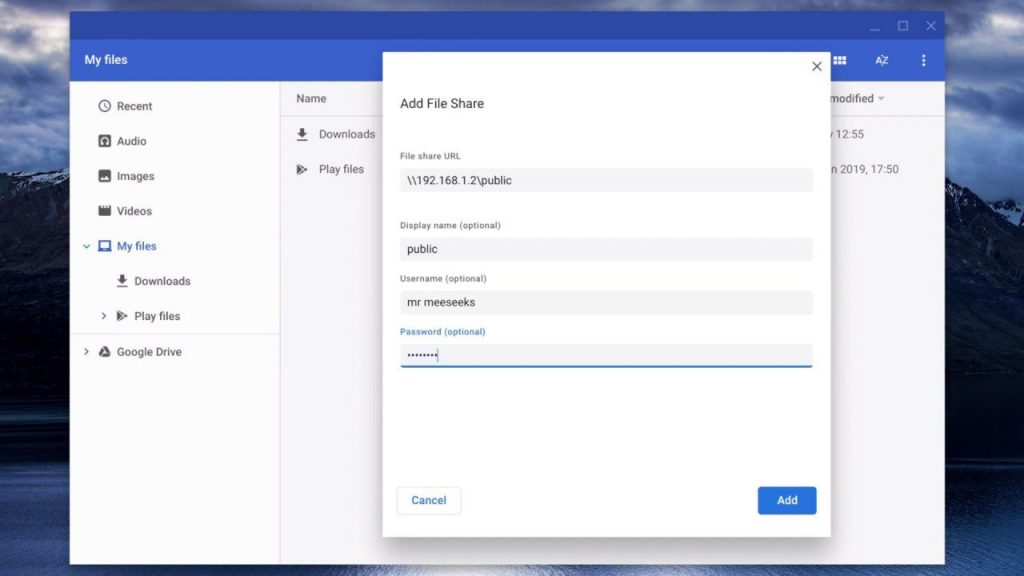Expand the Google Drive tree
The height and width of the screenshot is (576, 1024).
[x=86, y=351]
